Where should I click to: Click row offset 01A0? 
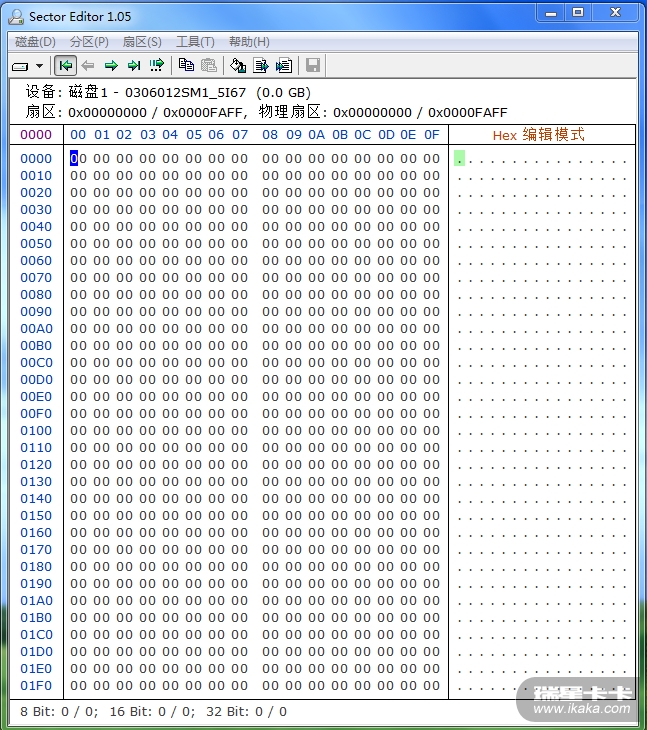36,601
